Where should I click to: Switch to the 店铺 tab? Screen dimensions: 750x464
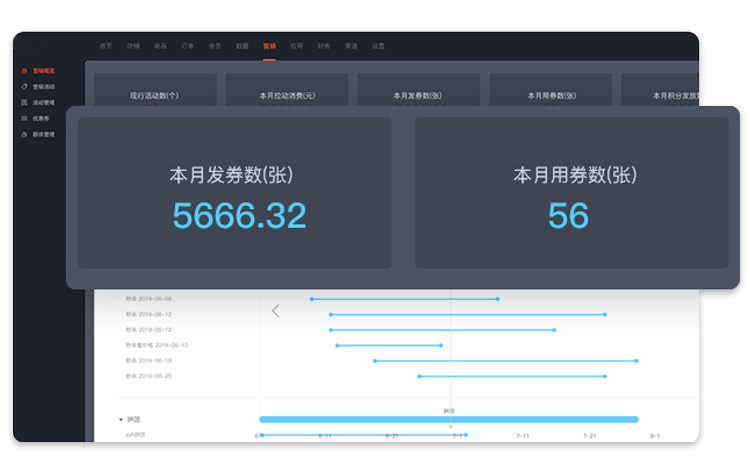(133, 46)
